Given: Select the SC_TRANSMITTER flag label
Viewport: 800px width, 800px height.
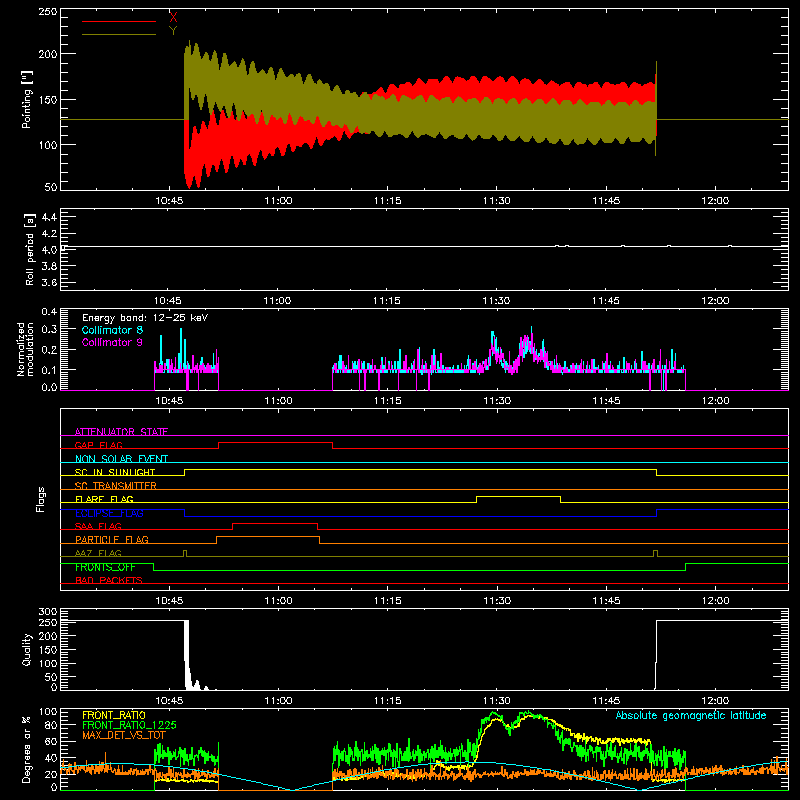Looking at the screenshot, I should 116,486.
